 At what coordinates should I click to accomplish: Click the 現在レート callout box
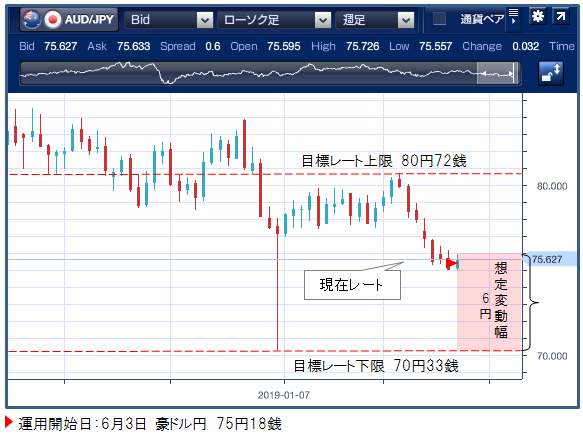pos(352,285)
